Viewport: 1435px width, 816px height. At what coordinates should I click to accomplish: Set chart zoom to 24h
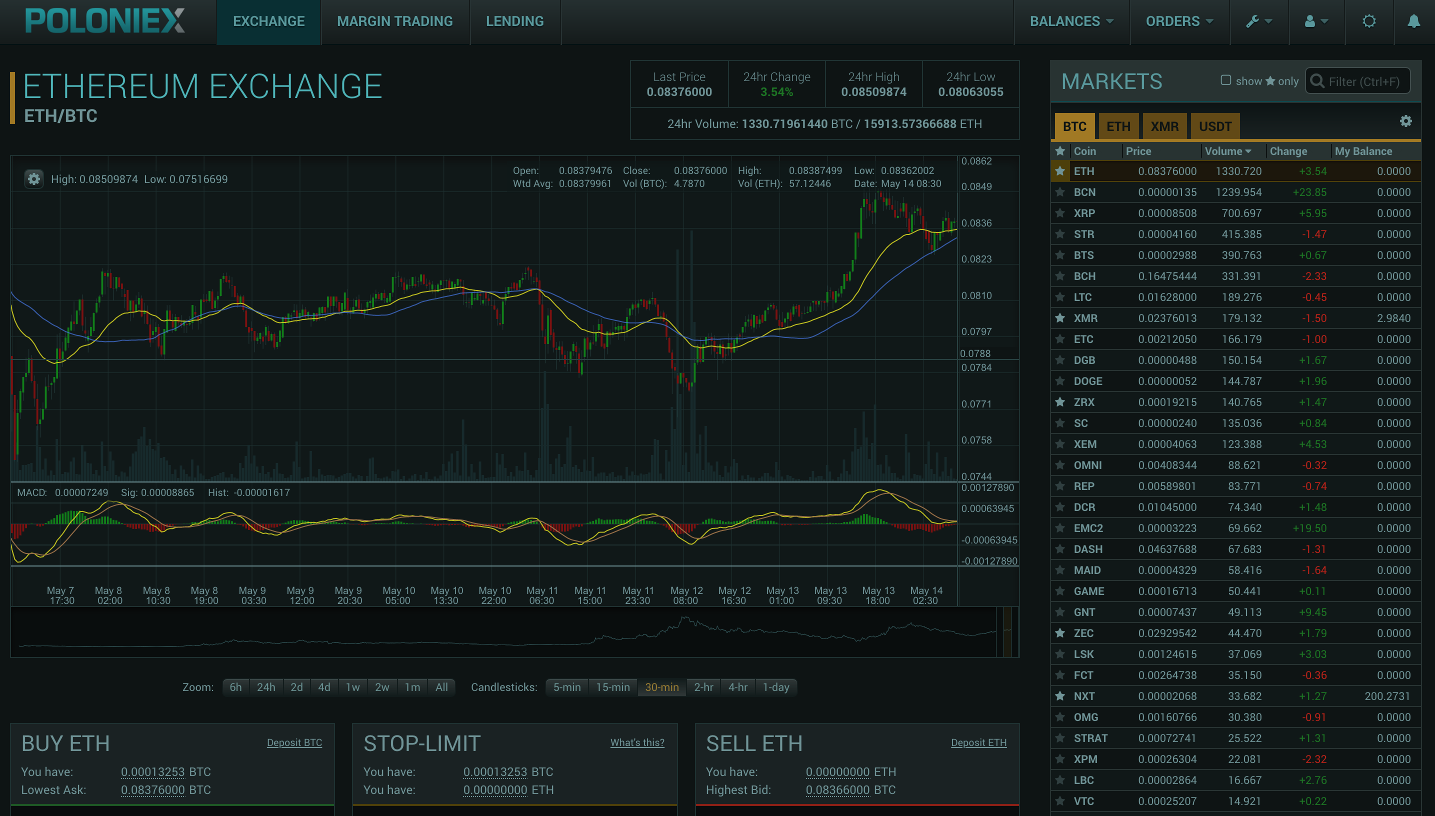coord(266,687)
